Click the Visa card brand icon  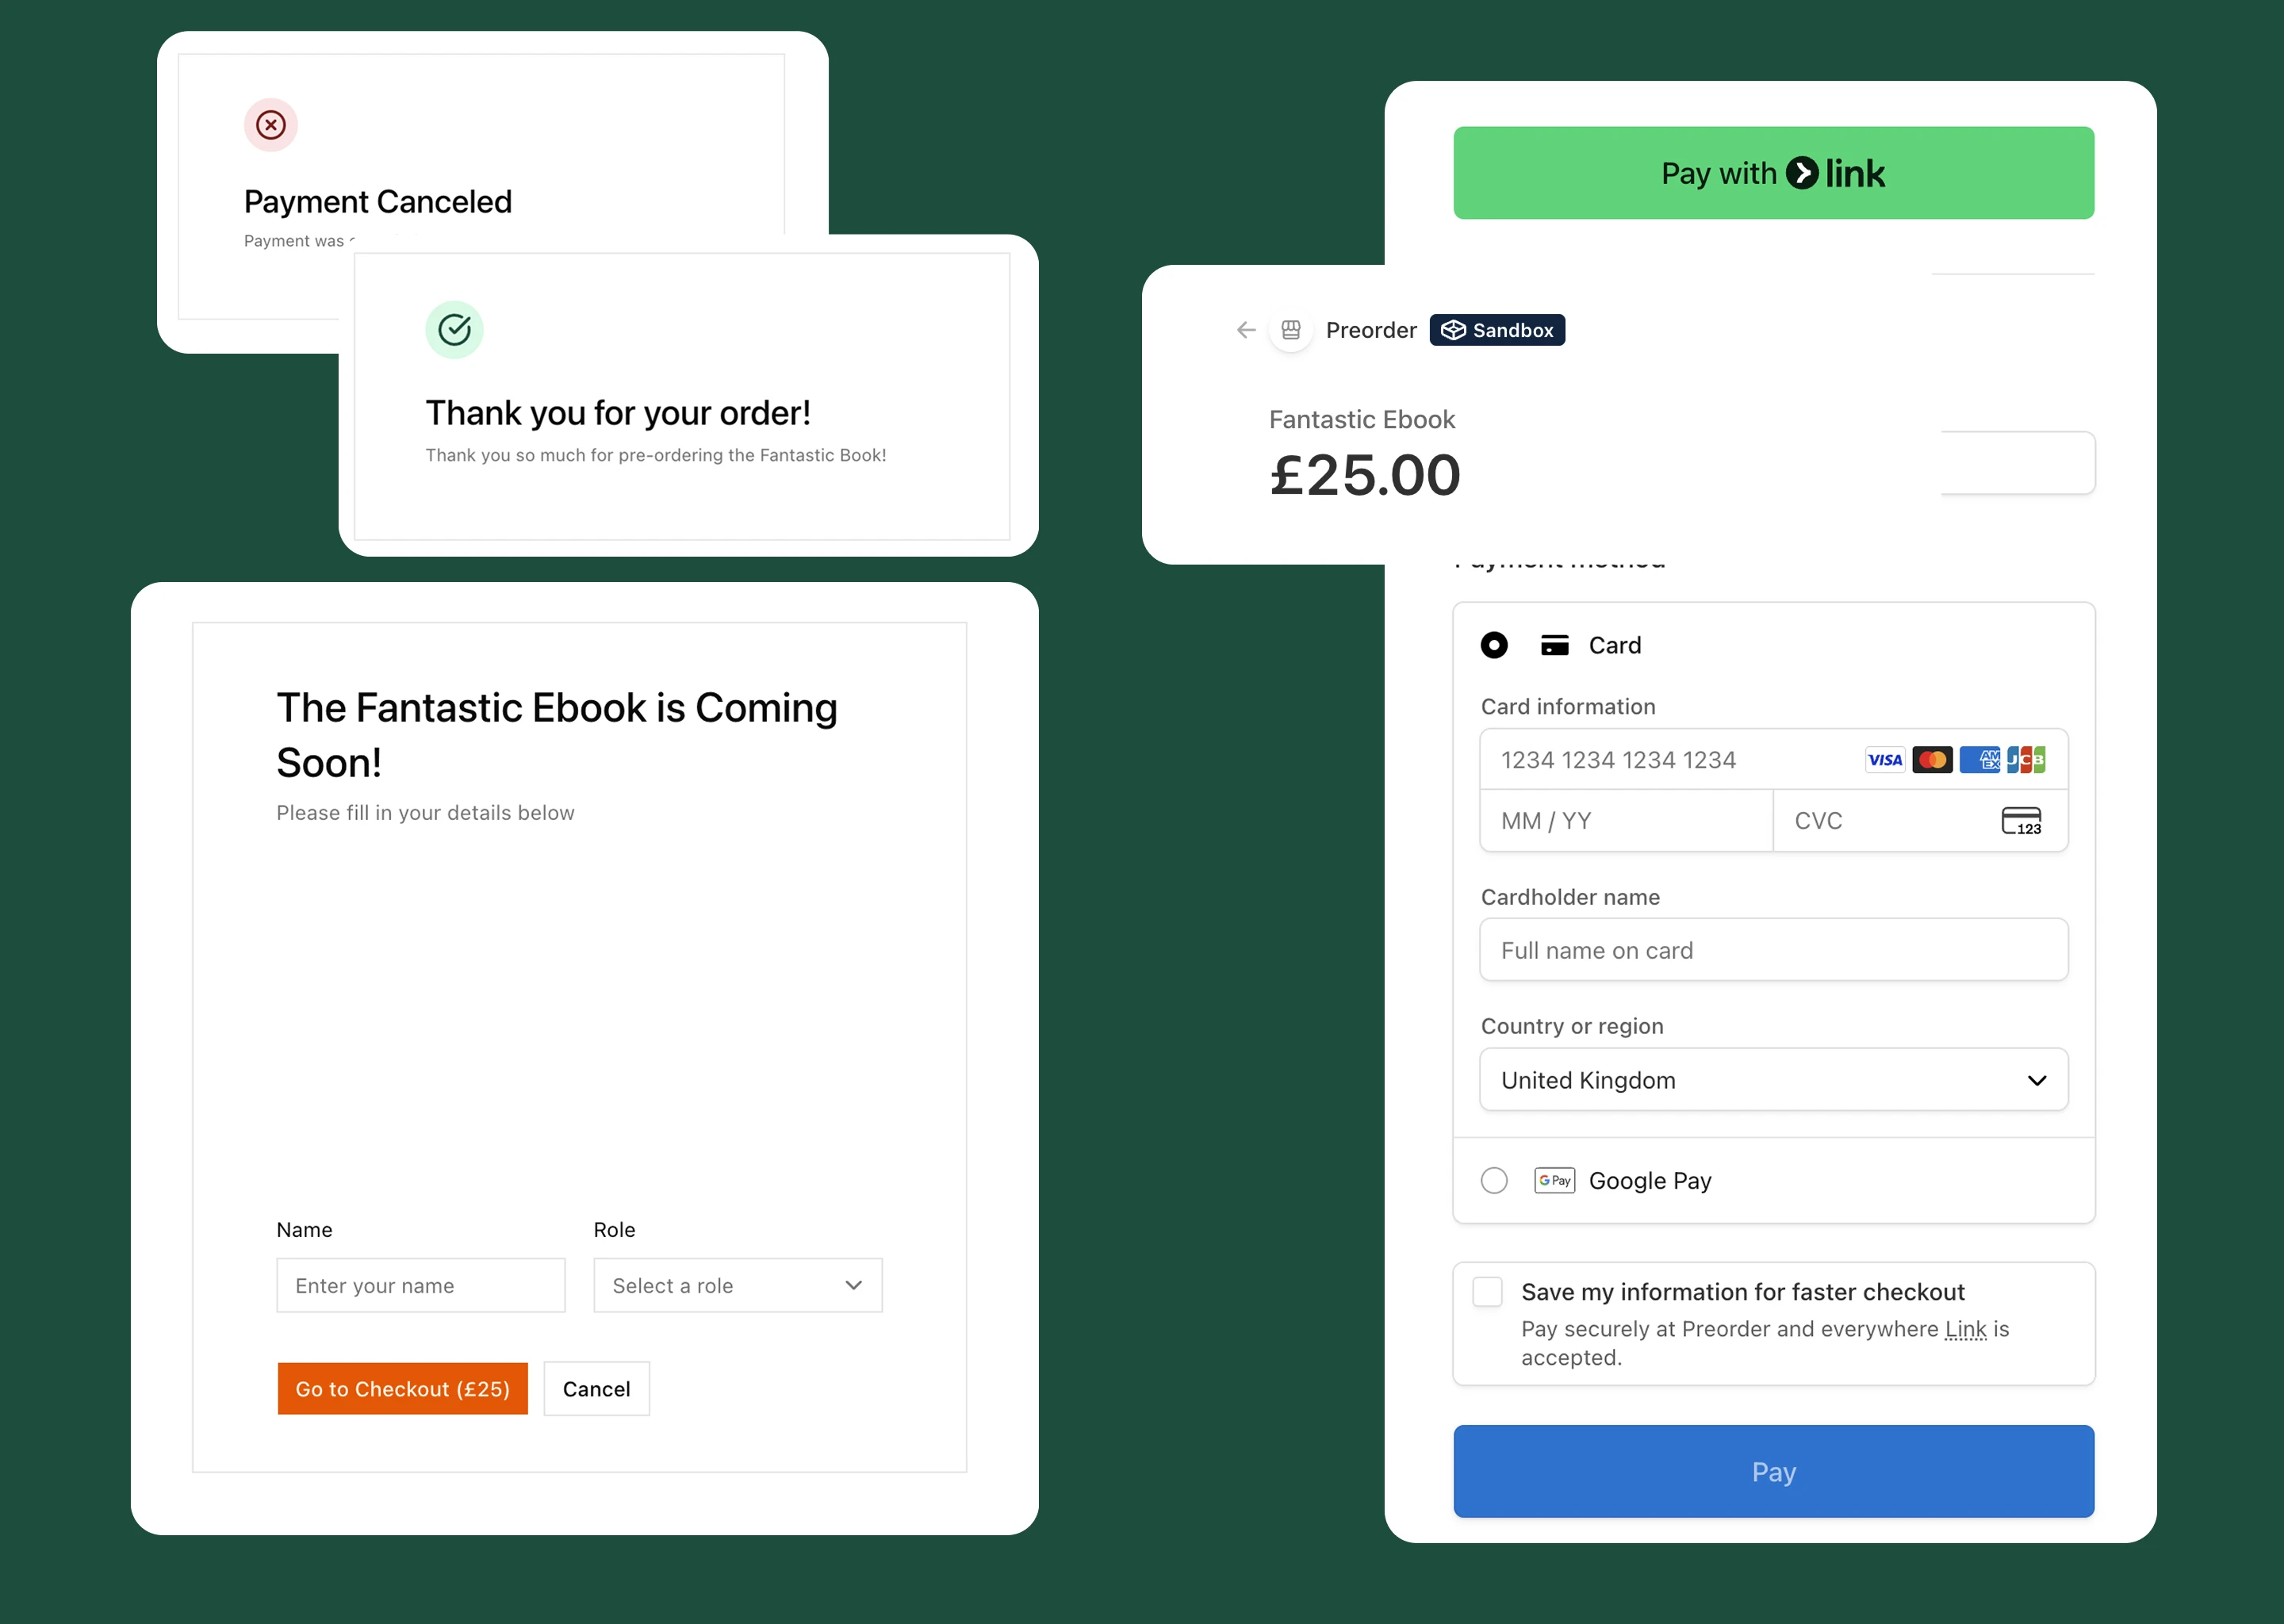pos(1885,760)
